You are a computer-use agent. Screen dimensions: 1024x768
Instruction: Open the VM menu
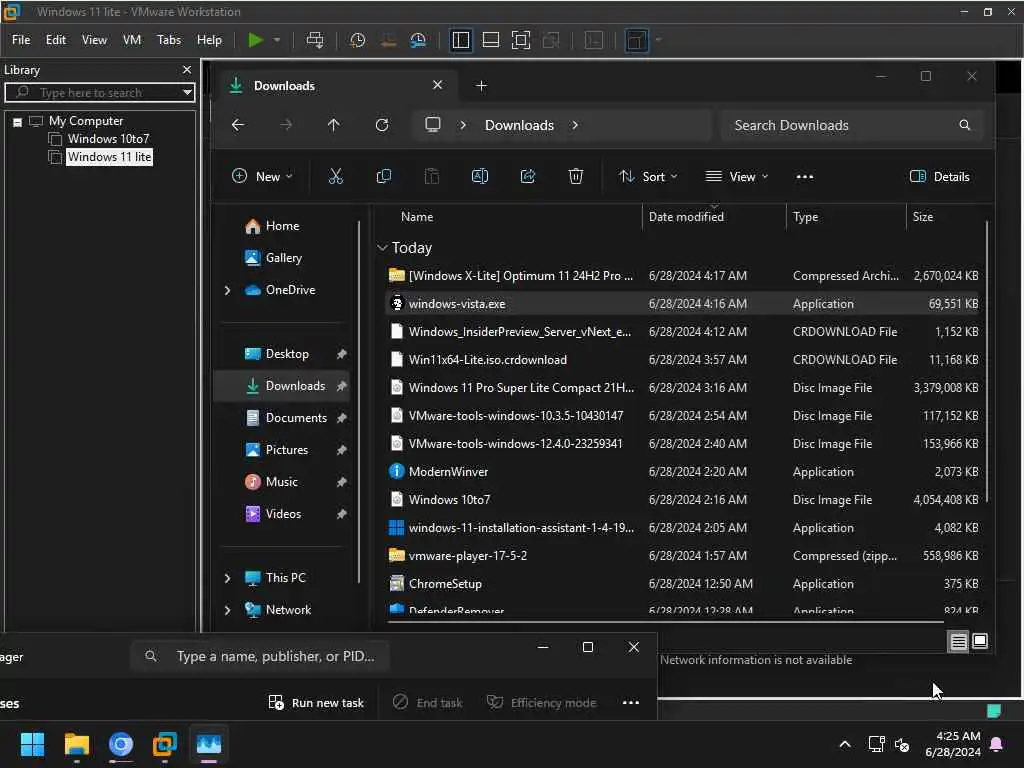(132, 40)
